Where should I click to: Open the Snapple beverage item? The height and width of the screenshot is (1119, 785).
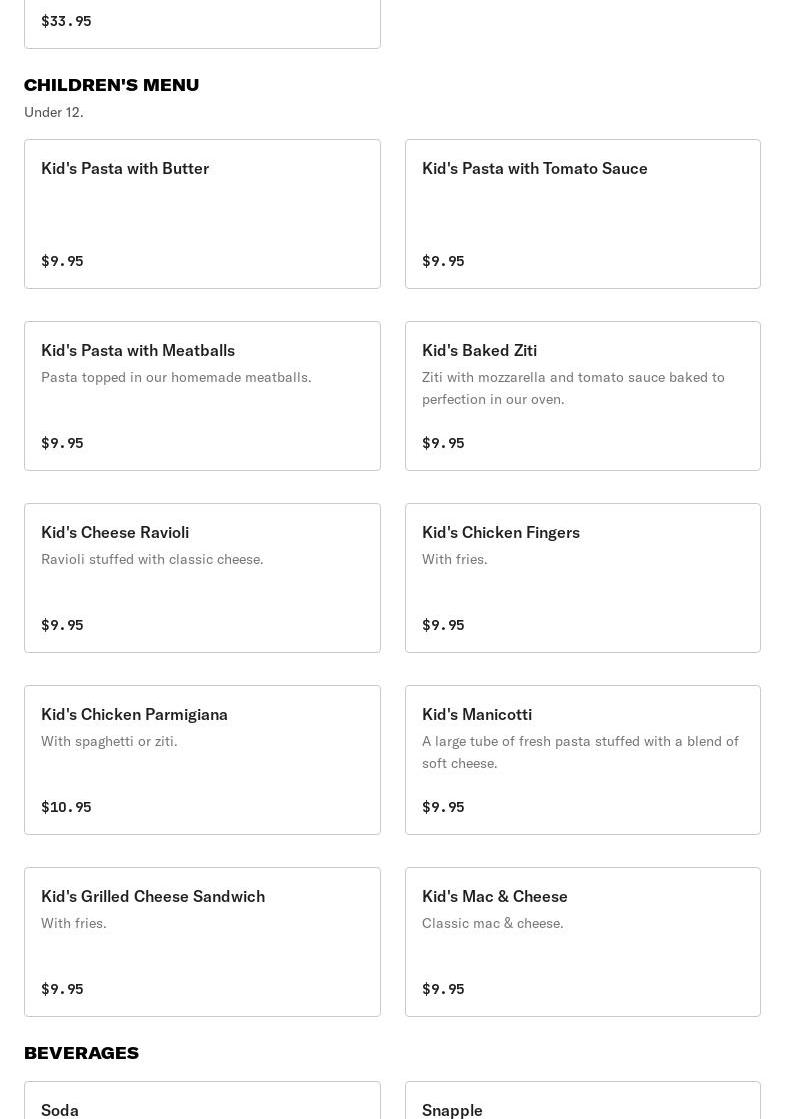click(582, 1102)
